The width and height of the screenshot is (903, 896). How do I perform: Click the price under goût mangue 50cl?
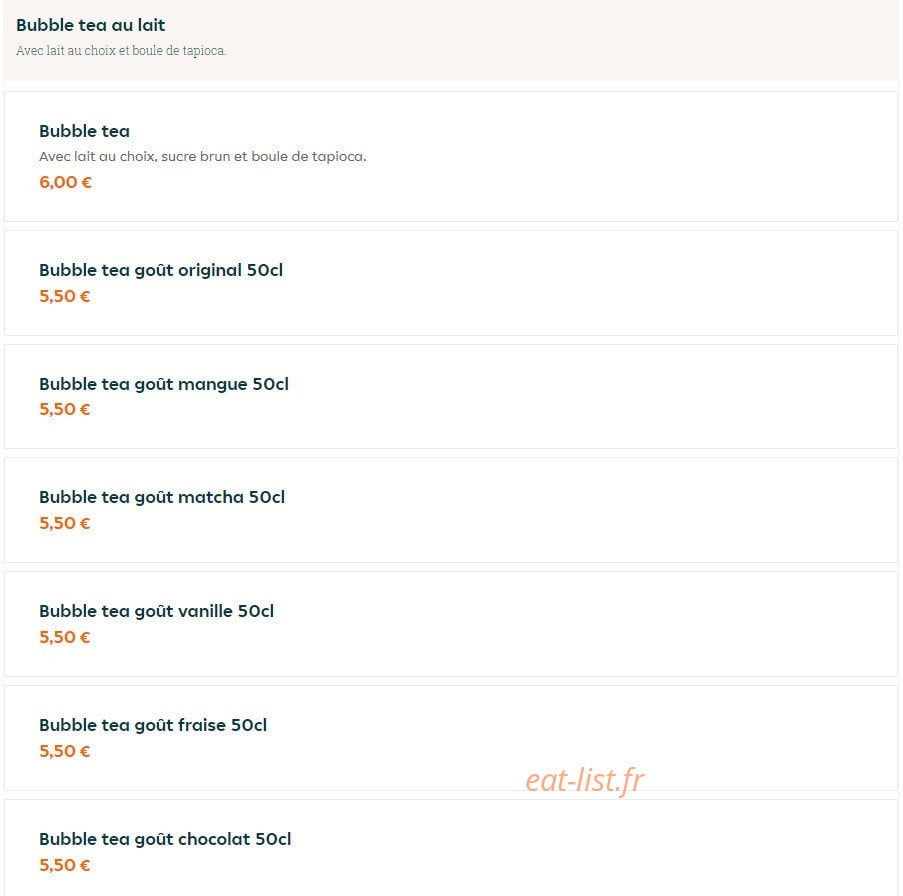tap(64, 409)
